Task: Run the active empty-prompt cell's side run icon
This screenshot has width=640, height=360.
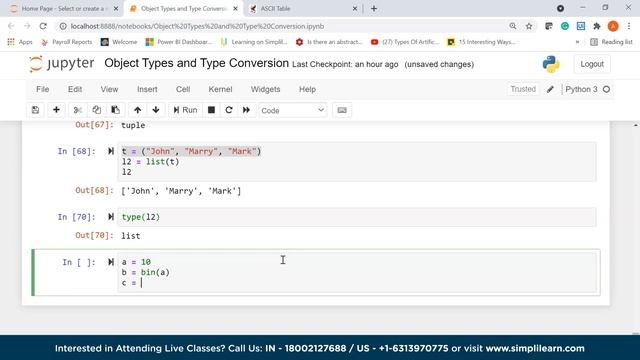Action: [x=111, y=262]
